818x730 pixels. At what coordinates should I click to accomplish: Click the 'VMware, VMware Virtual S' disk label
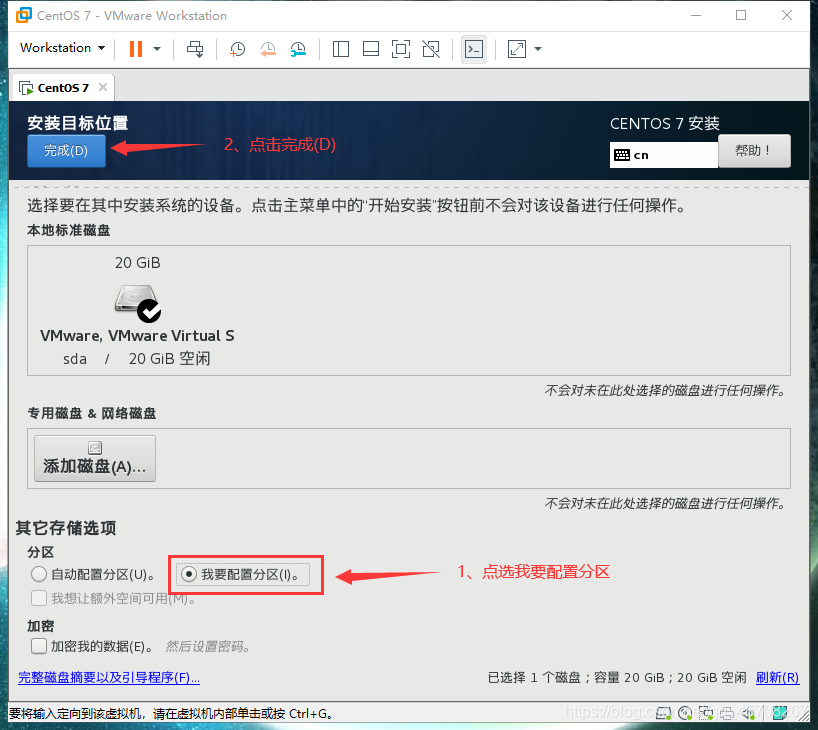137,336
